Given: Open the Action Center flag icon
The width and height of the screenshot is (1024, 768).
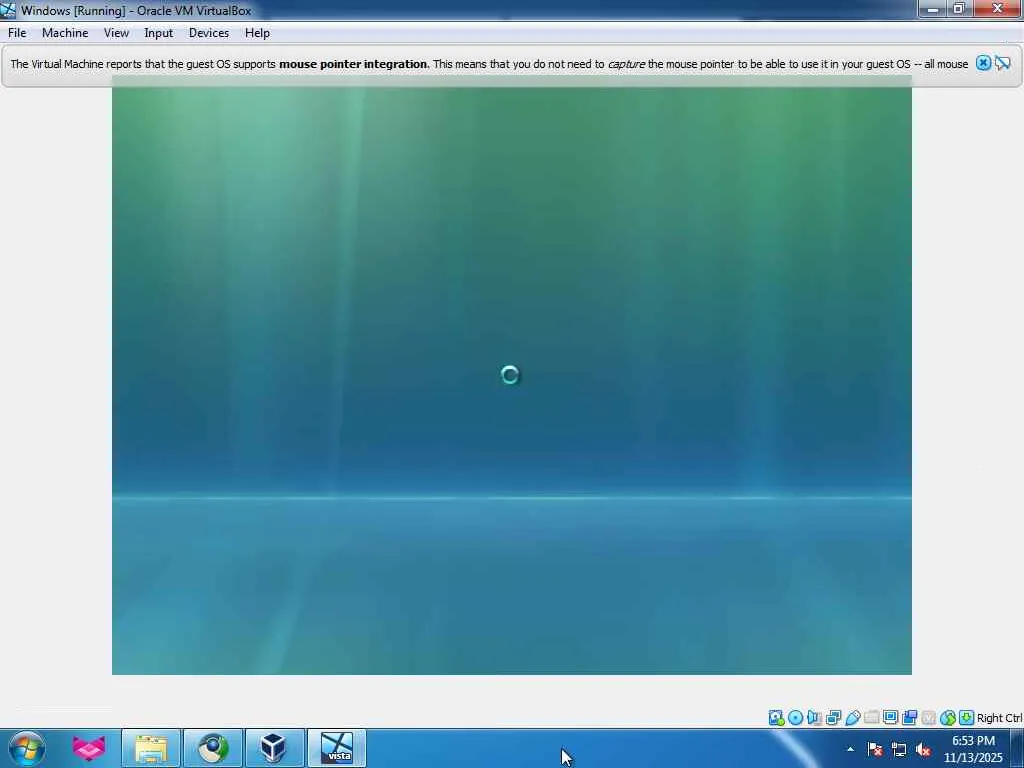Looking at the screenshot, I should (875, 749).
